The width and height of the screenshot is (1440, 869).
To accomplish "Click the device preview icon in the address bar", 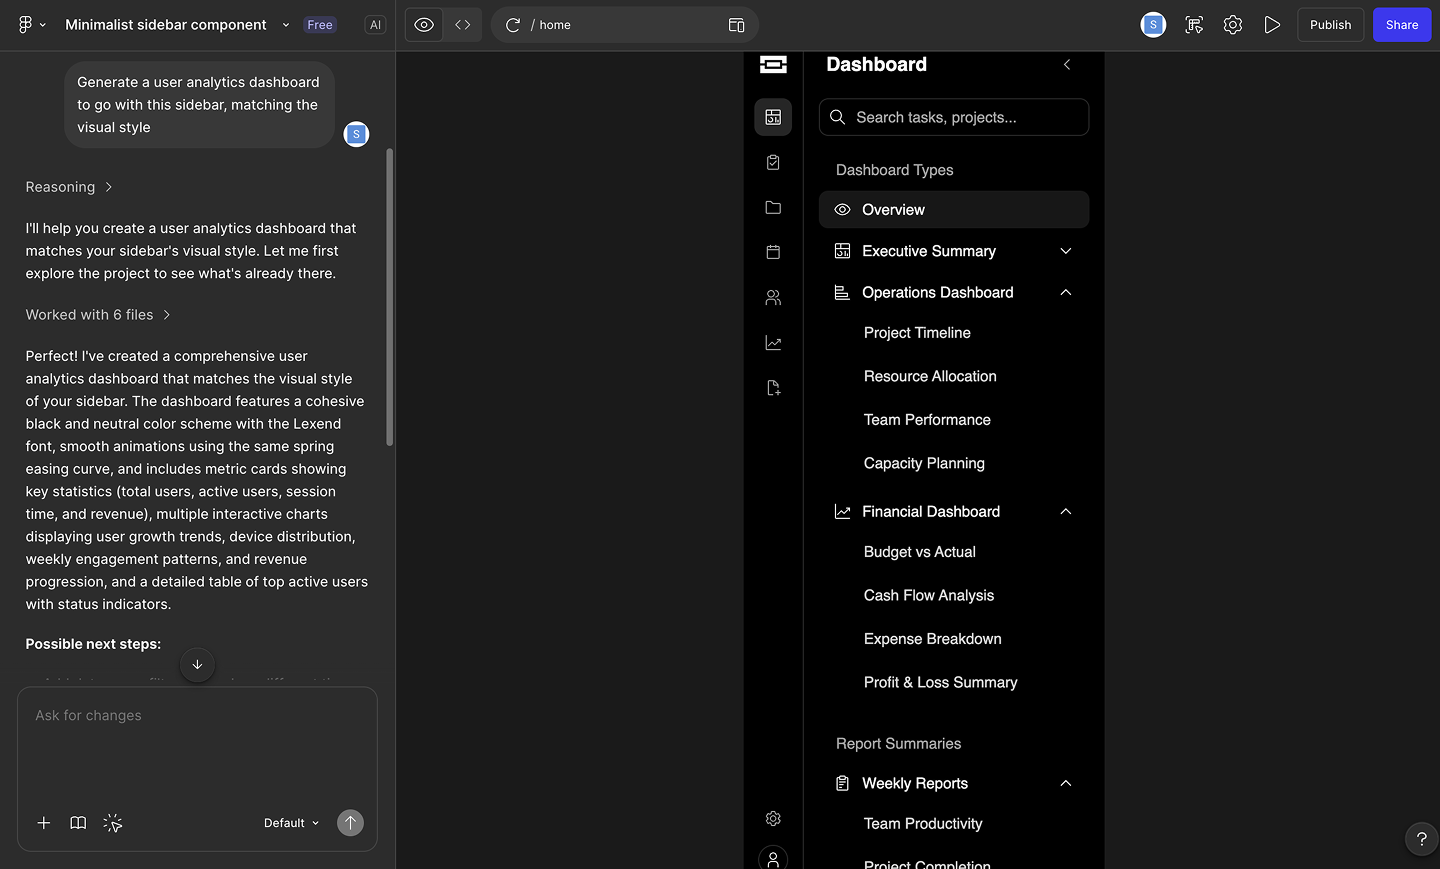I will pos(737,24).
